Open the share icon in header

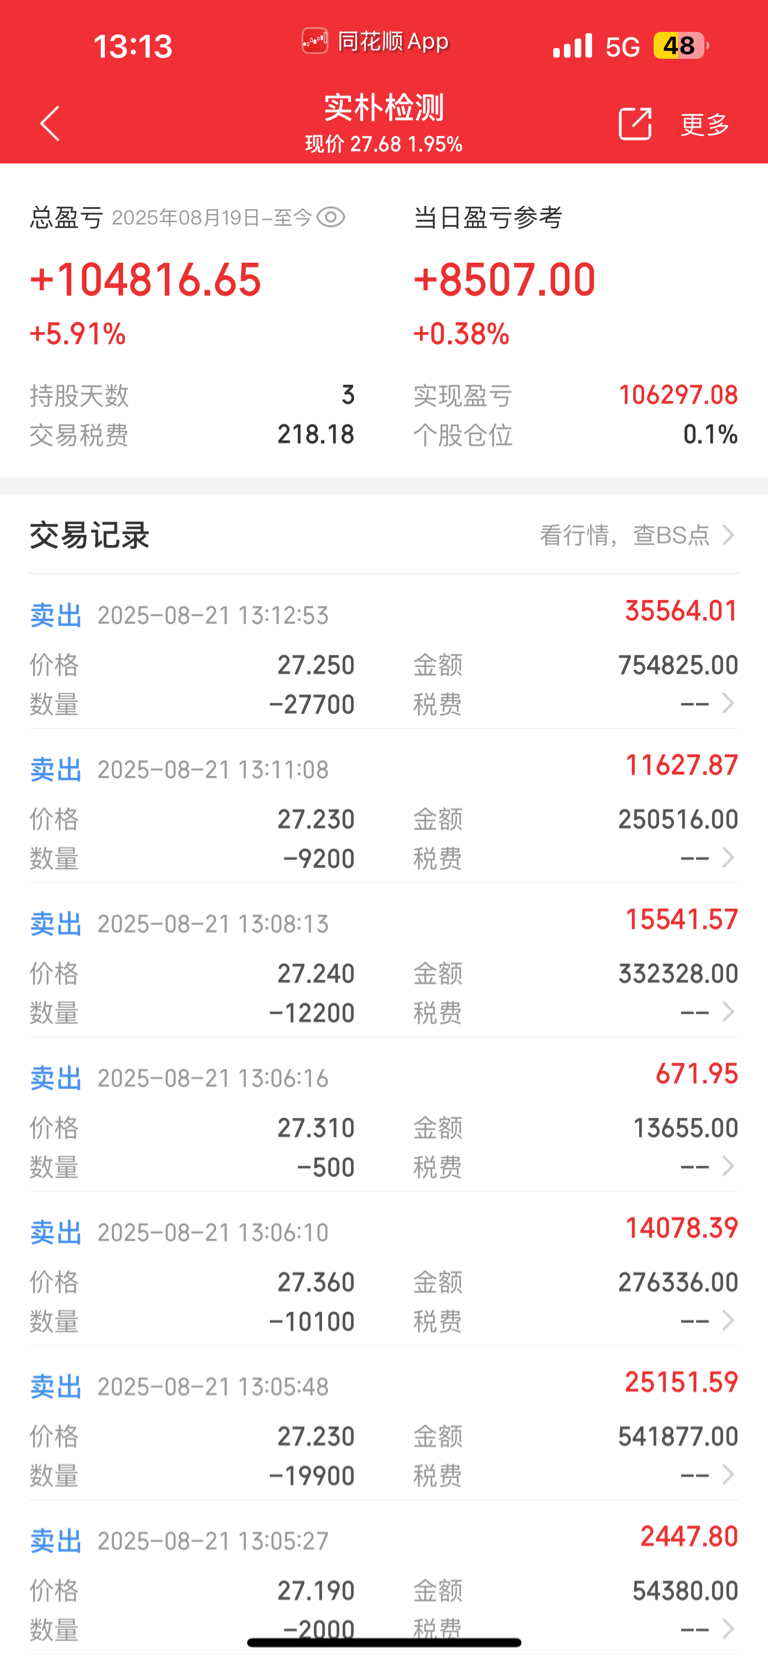click(635, 124)
